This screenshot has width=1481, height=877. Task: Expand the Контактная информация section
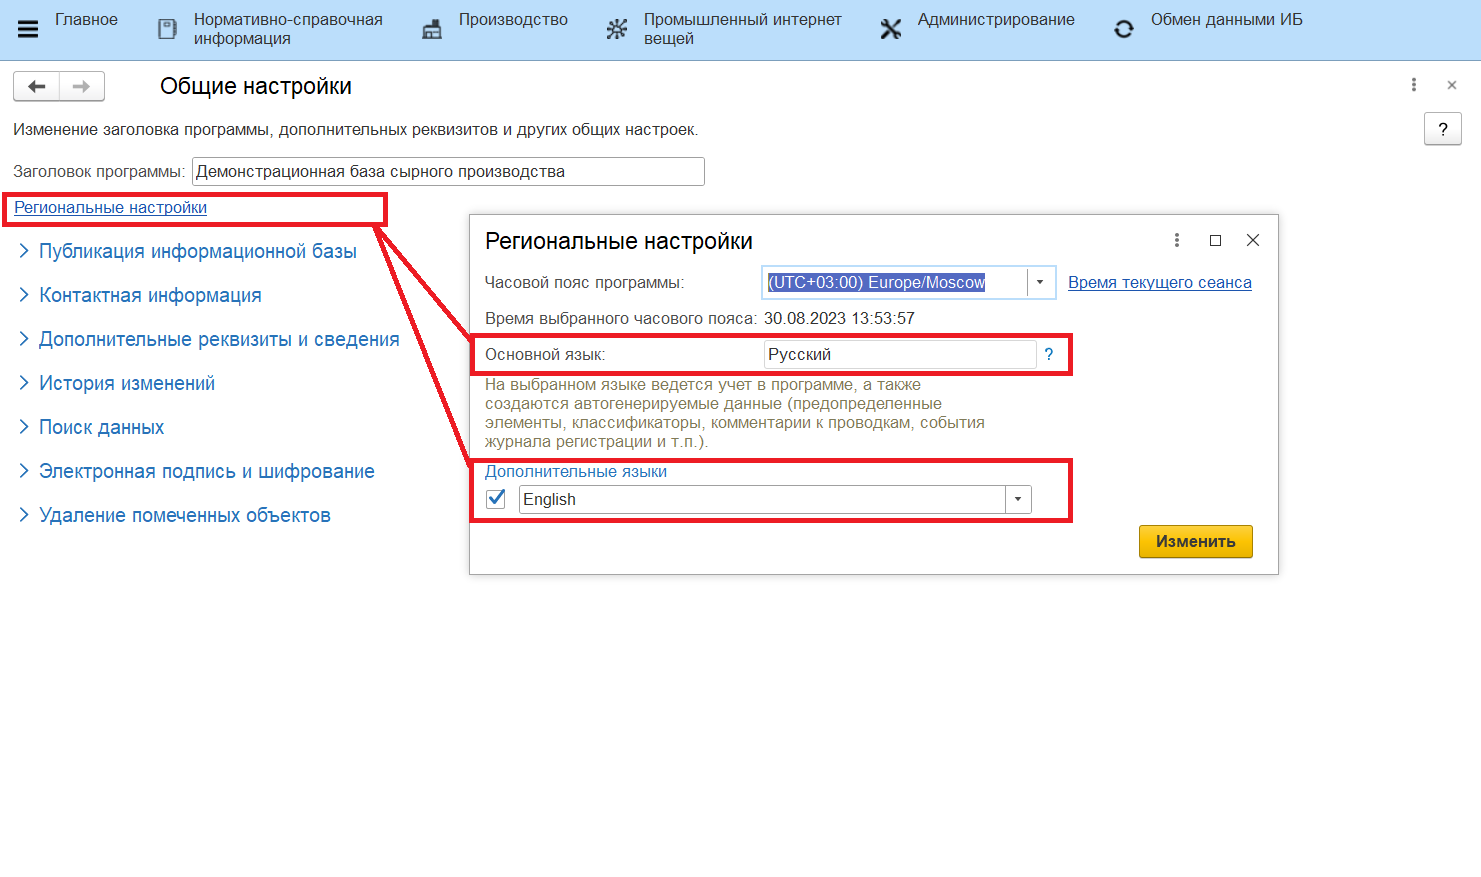click(x=150, y=295)
